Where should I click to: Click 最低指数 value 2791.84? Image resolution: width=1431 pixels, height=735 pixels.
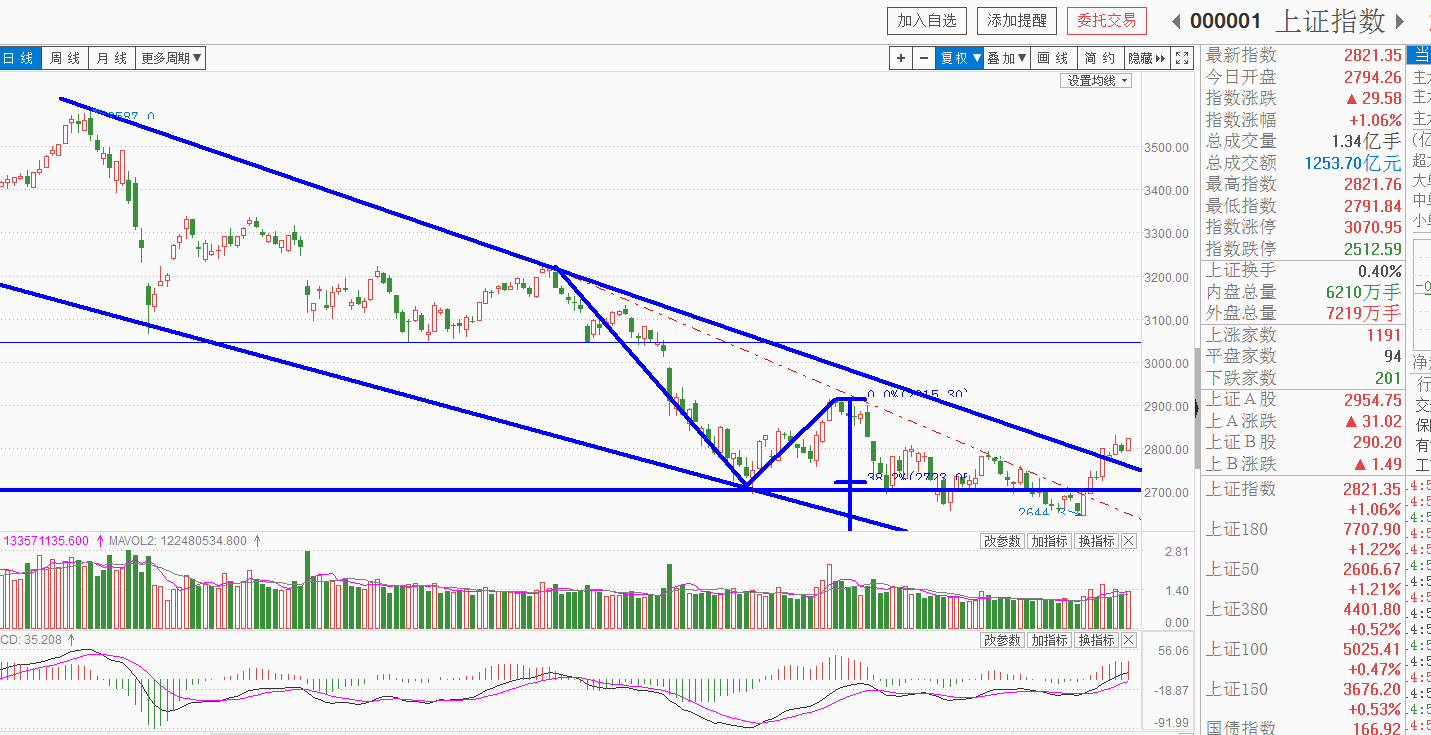click(1373, 206)
